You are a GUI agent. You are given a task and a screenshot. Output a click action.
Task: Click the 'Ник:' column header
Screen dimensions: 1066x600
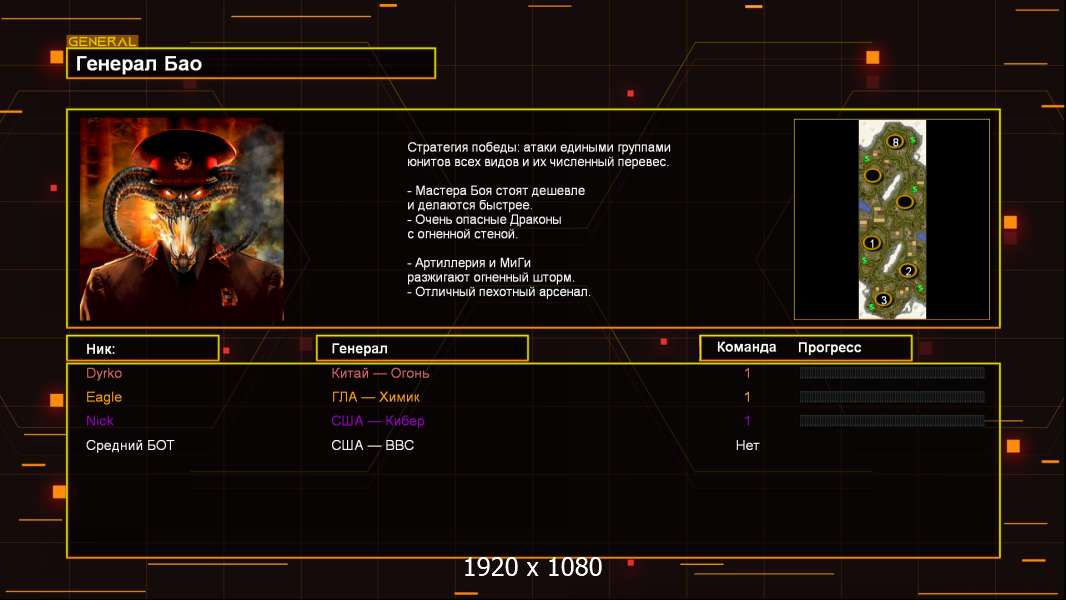(143, 349)
